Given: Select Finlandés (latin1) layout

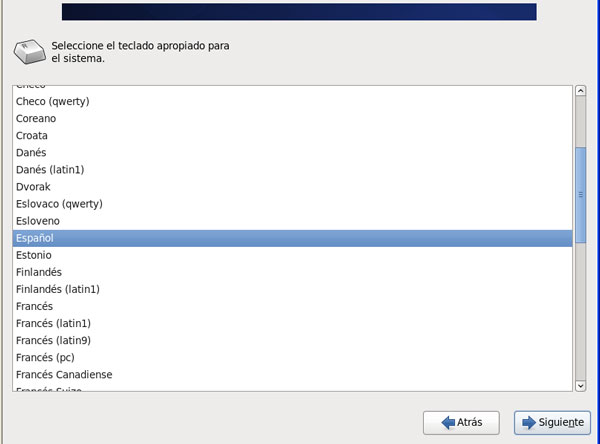Looking at the screenshot, I should (x=58, y=289).
